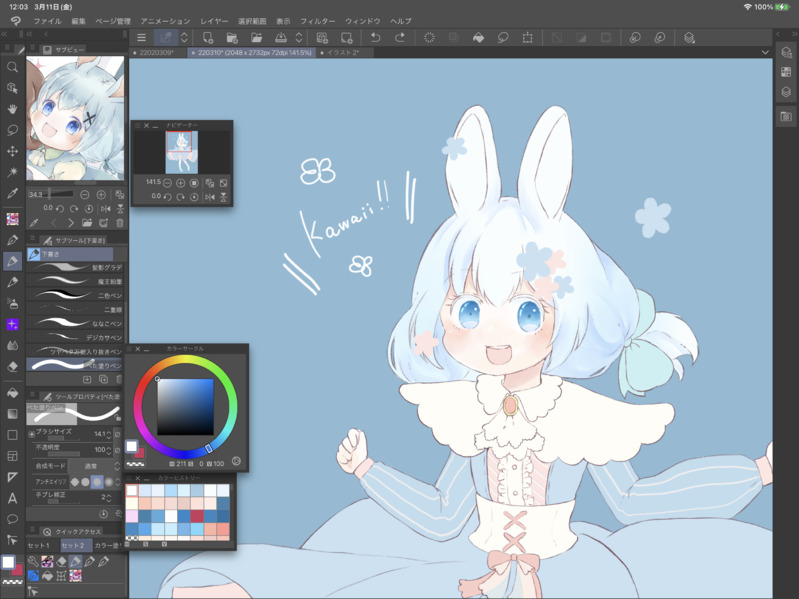799x599 pixels.
Task: Select the Operation object tool
Action: [x=12, y=88]
